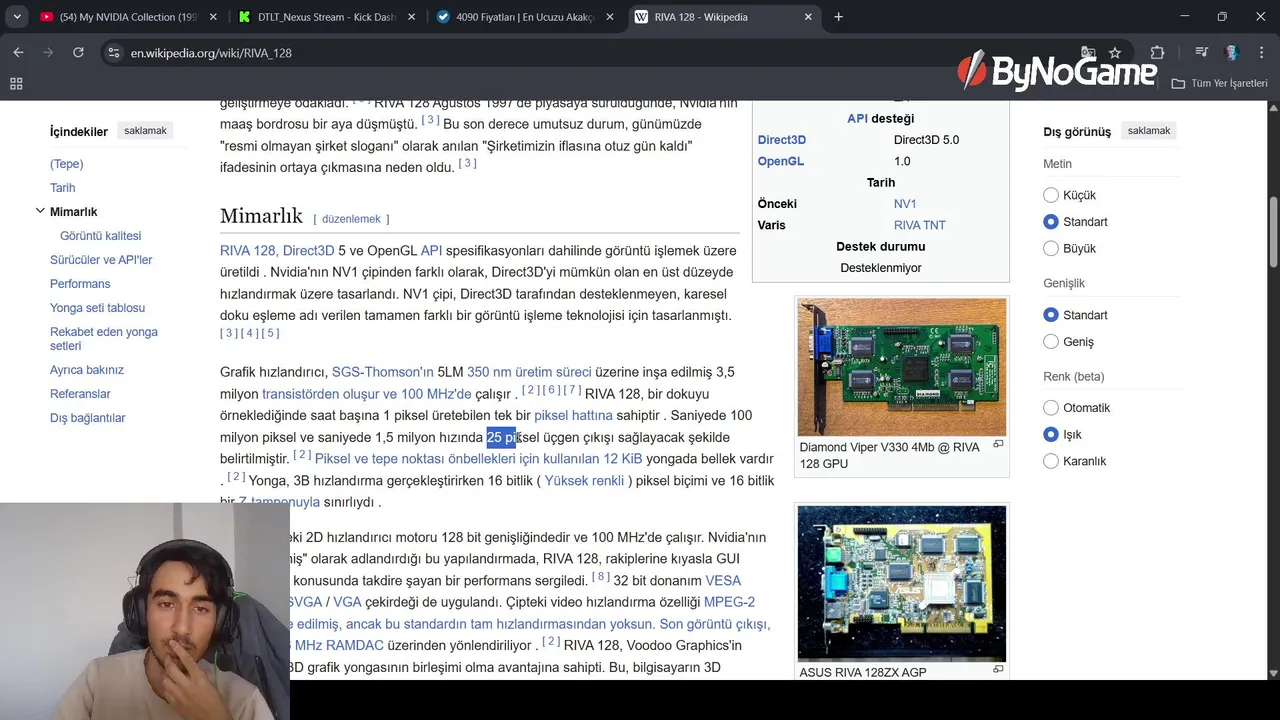Open the Chrome three-dot menu
This screenshot has height=720, width=1280.
point(1260,53)
